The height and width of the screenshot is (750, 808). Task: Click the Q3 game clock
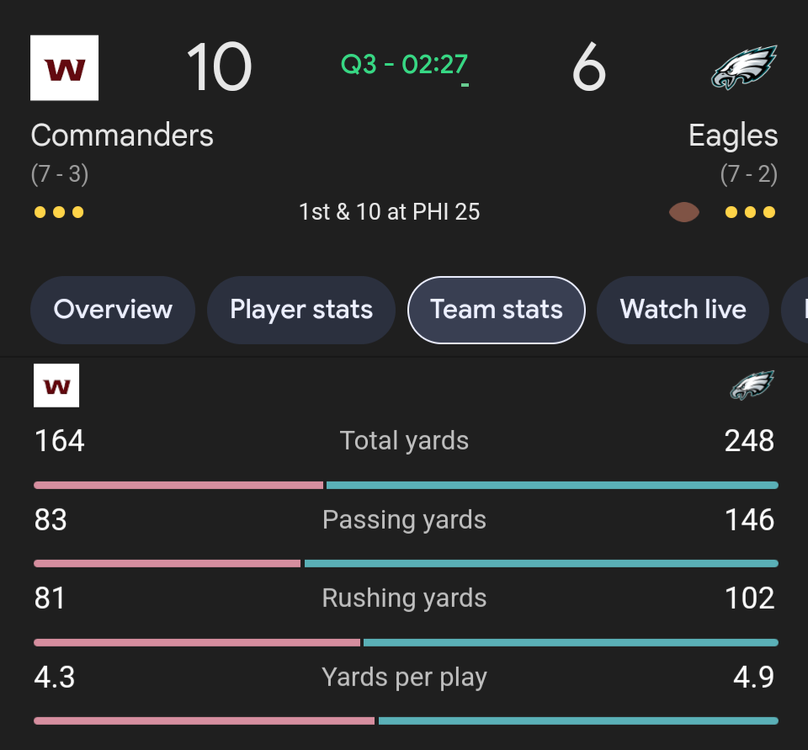[404, 65]
